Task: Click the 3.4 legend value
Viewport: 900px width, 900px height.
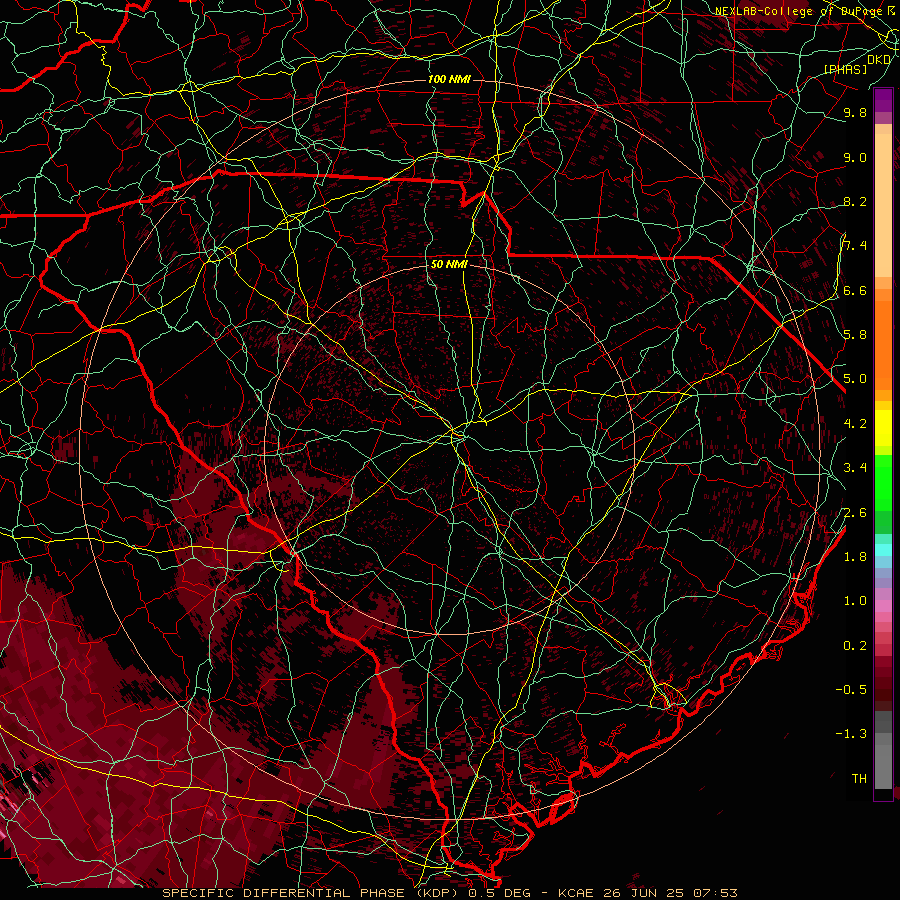Action: point(855,468)
